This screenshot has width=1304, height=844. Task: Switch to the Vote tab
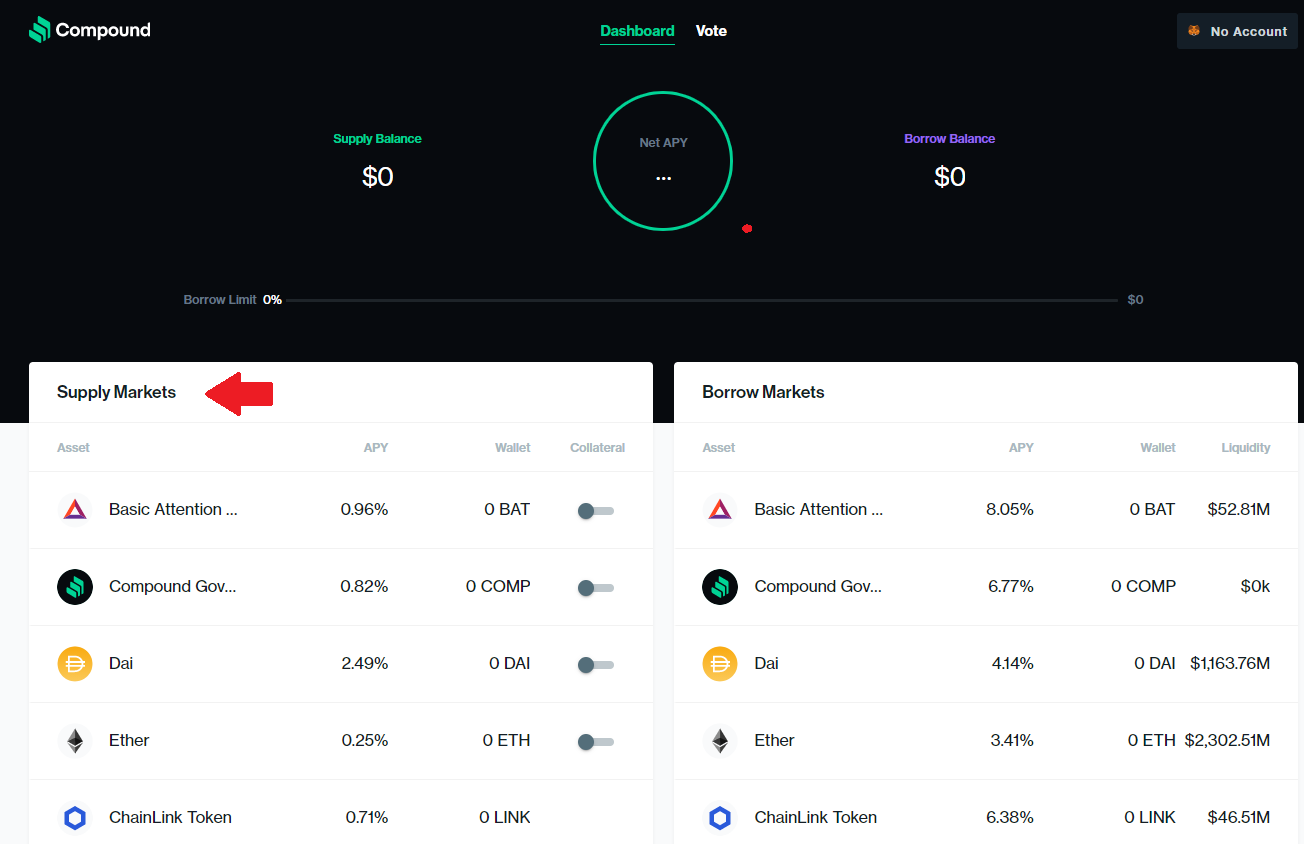tap(711, 31)
